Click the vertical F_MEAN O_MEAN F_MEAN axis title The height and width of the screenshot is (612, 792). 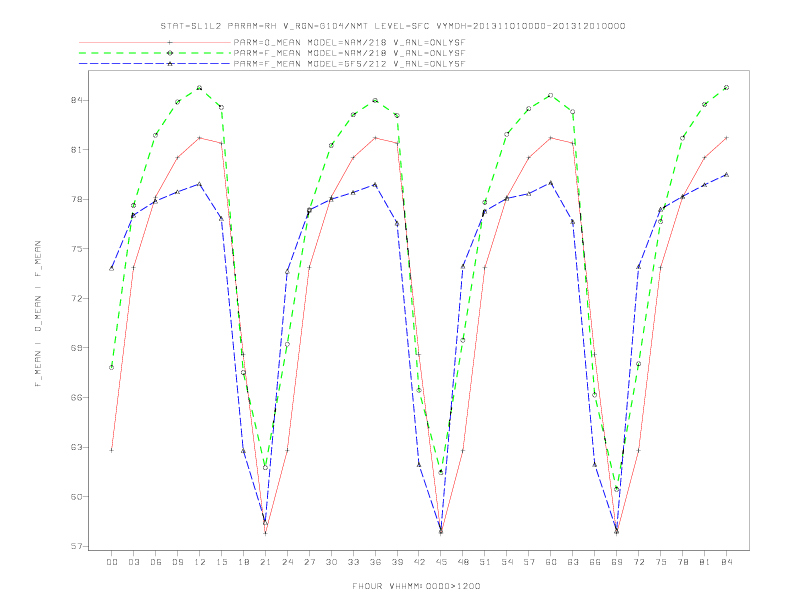point(38,314)
